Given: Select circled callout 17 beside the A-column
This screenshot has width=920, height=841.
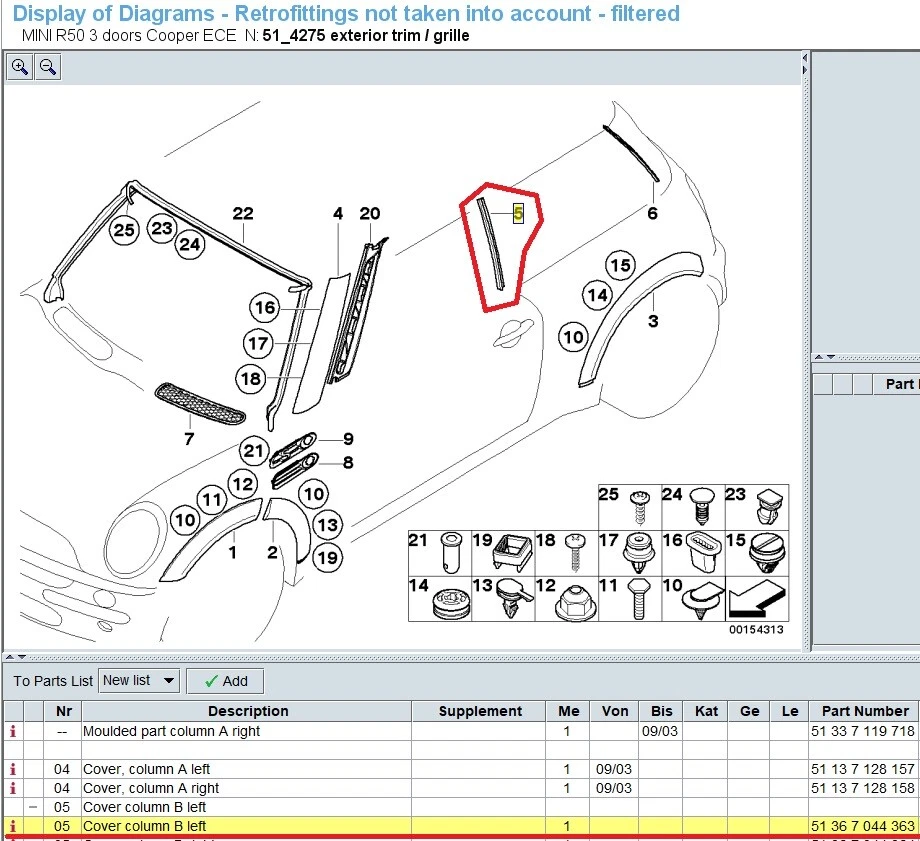Looking at the screenshot, I should point(258,343).
